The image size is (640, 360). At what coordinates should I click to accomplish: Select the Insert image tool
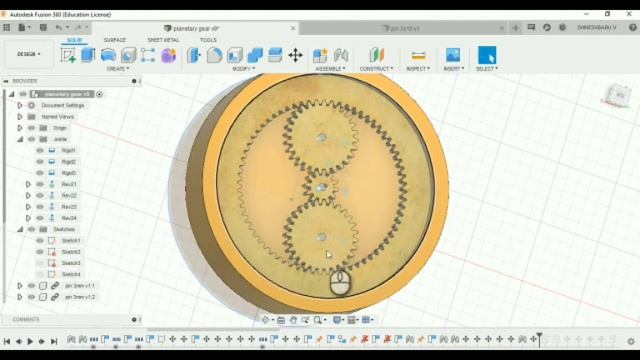click(453, 55)
